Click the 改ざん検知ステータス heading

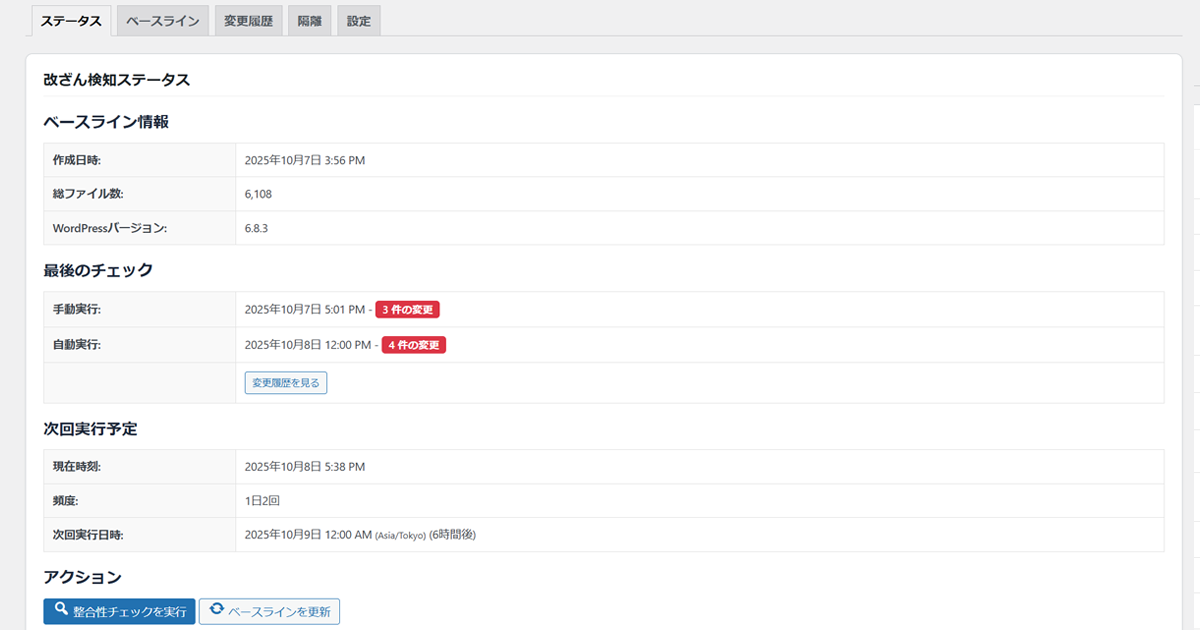[116, 80]
